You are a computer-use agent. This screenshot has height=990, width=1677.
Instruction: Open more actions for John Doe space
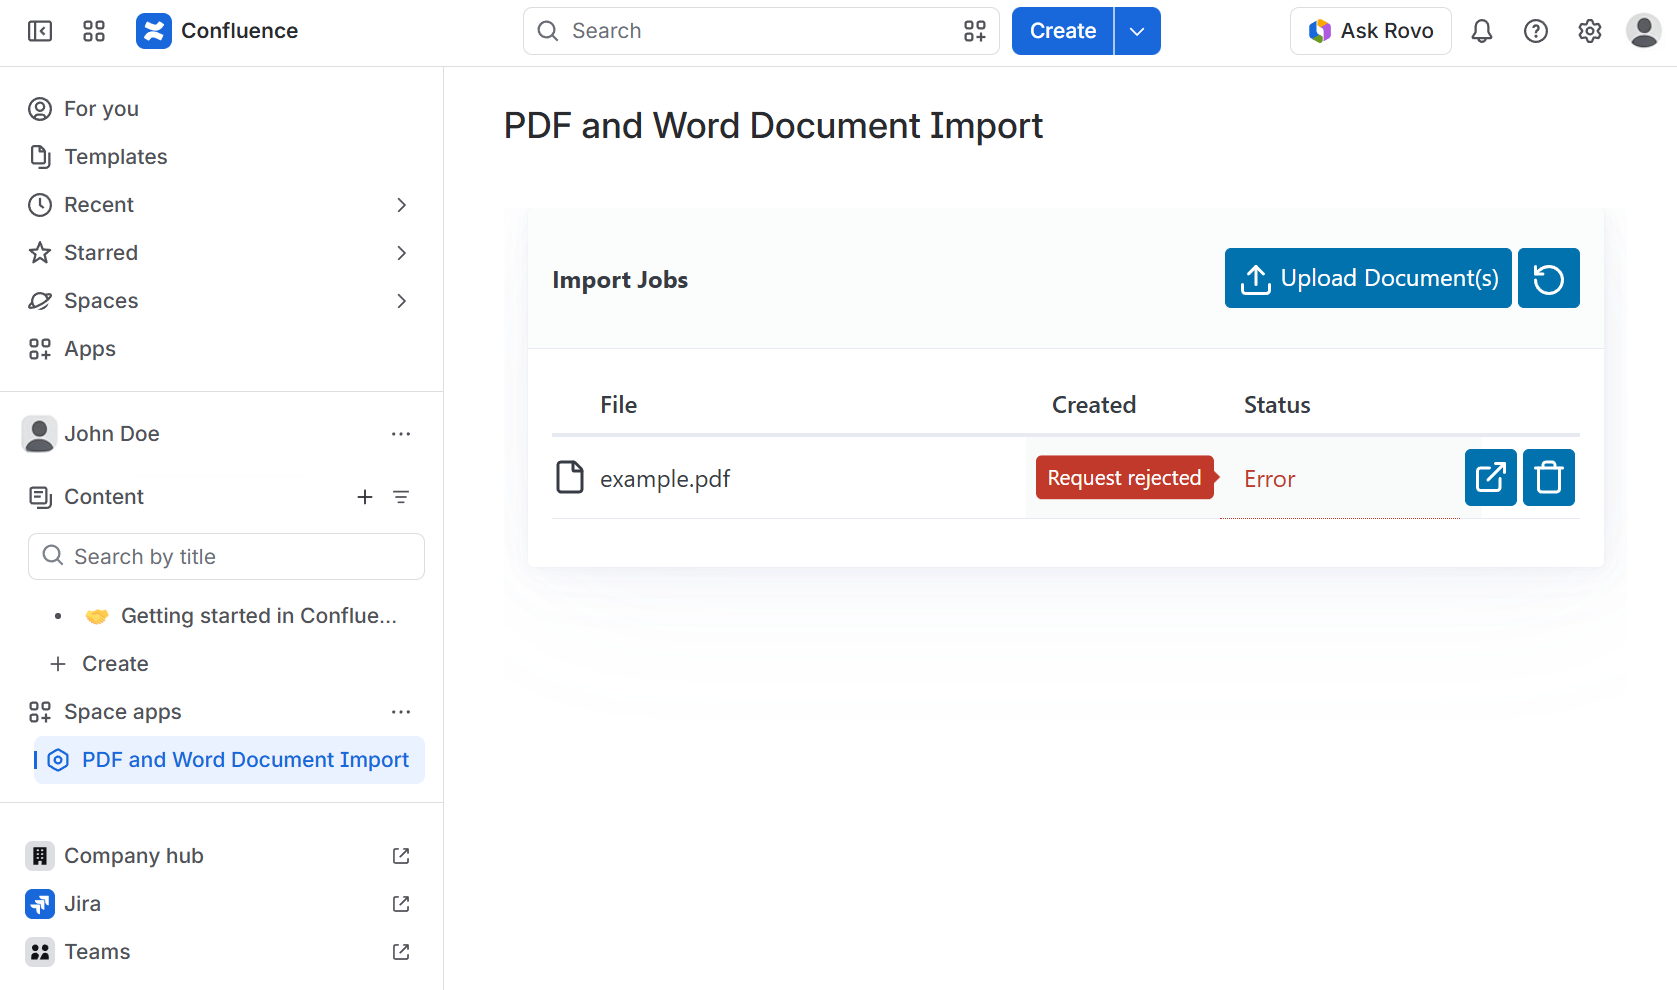[401, 434]
